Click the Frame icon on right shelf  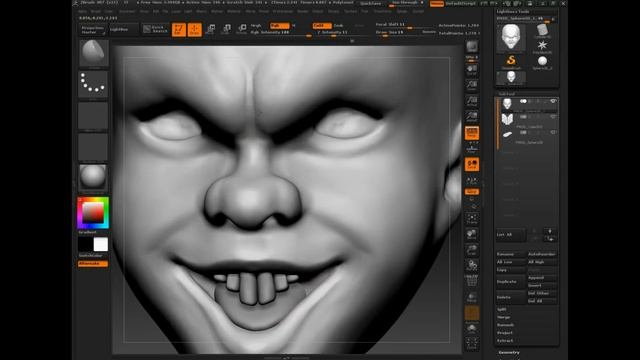tap(472, 219)
